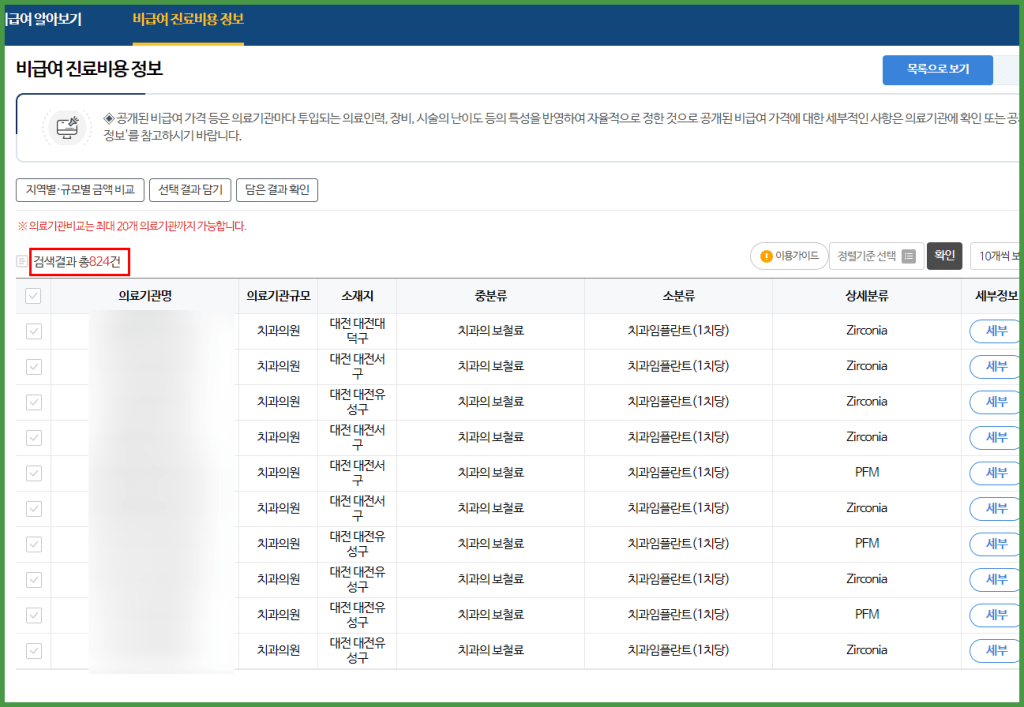Click the 목록으로 보기 button
The image size is (1024, 707).
point(937,69)
